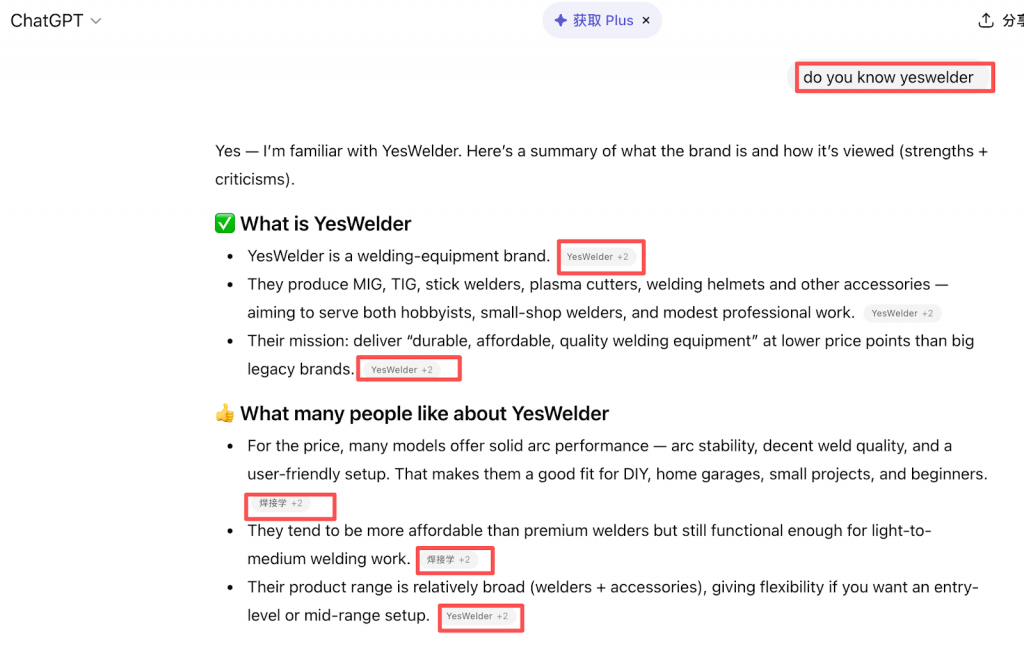
Task: Open the YesWelder citation after "mid-range setup."
Action: coord(477,617)
